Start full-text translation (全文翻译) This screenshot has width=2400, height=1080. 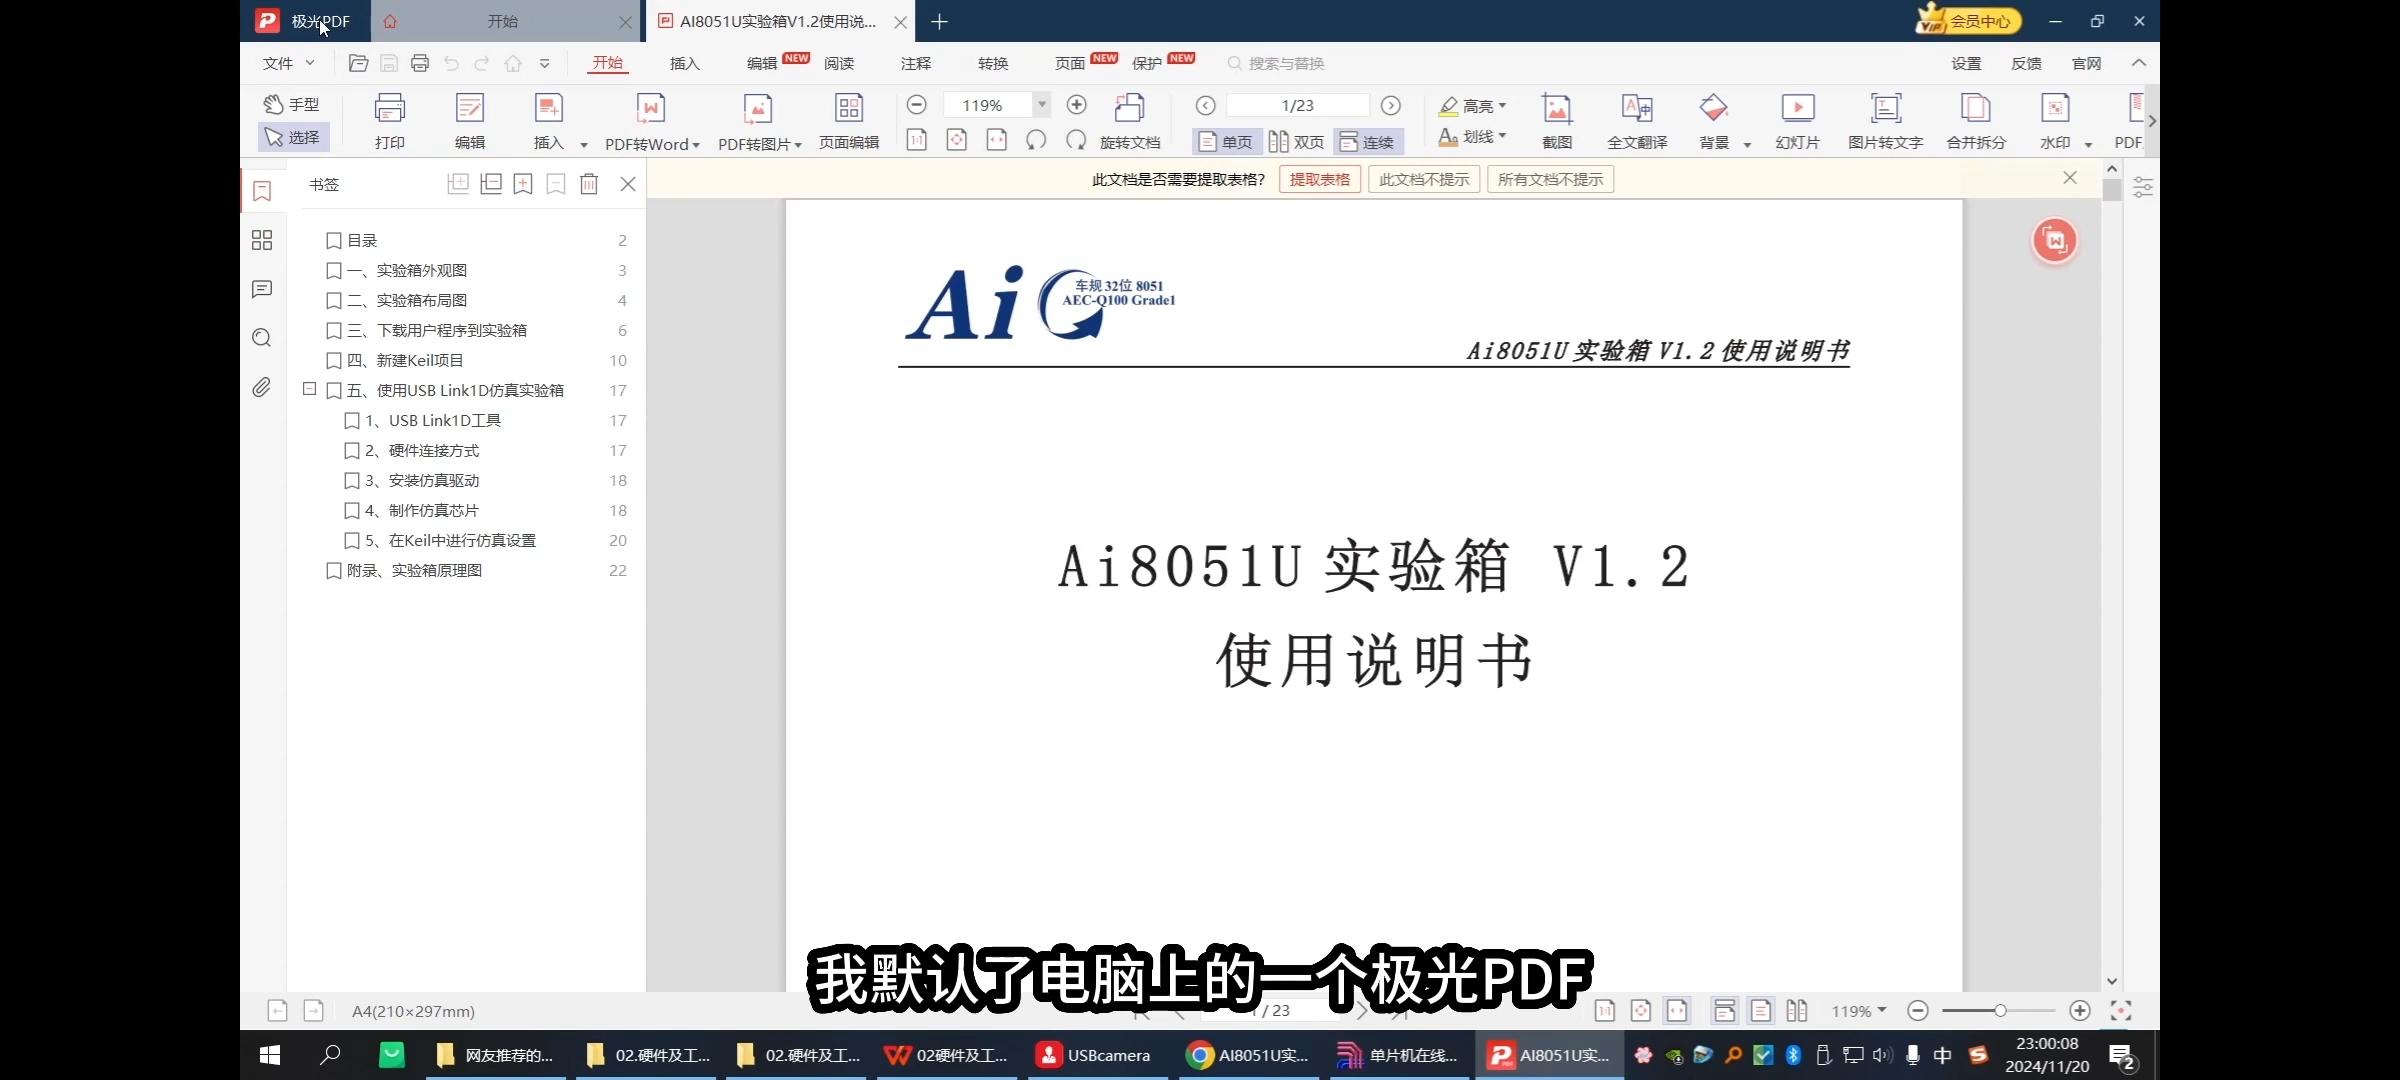click(x=1637, y=120)
